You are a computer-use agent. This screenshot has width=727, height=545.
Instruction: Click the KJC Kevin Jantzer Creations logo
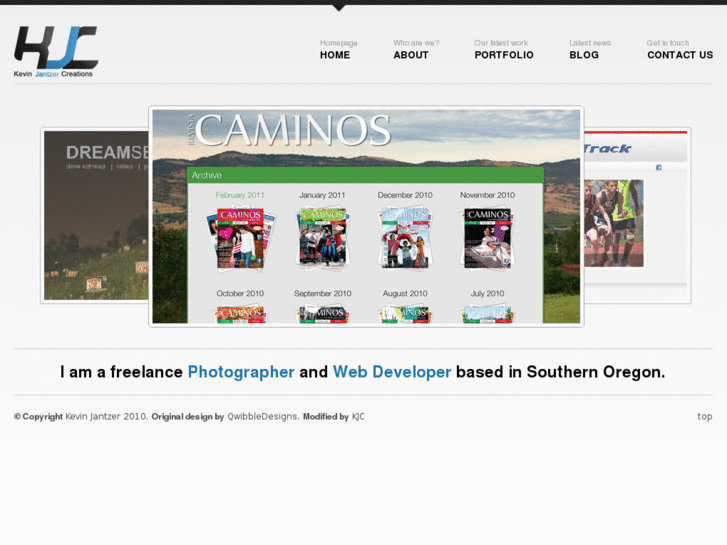pos(56,51)
